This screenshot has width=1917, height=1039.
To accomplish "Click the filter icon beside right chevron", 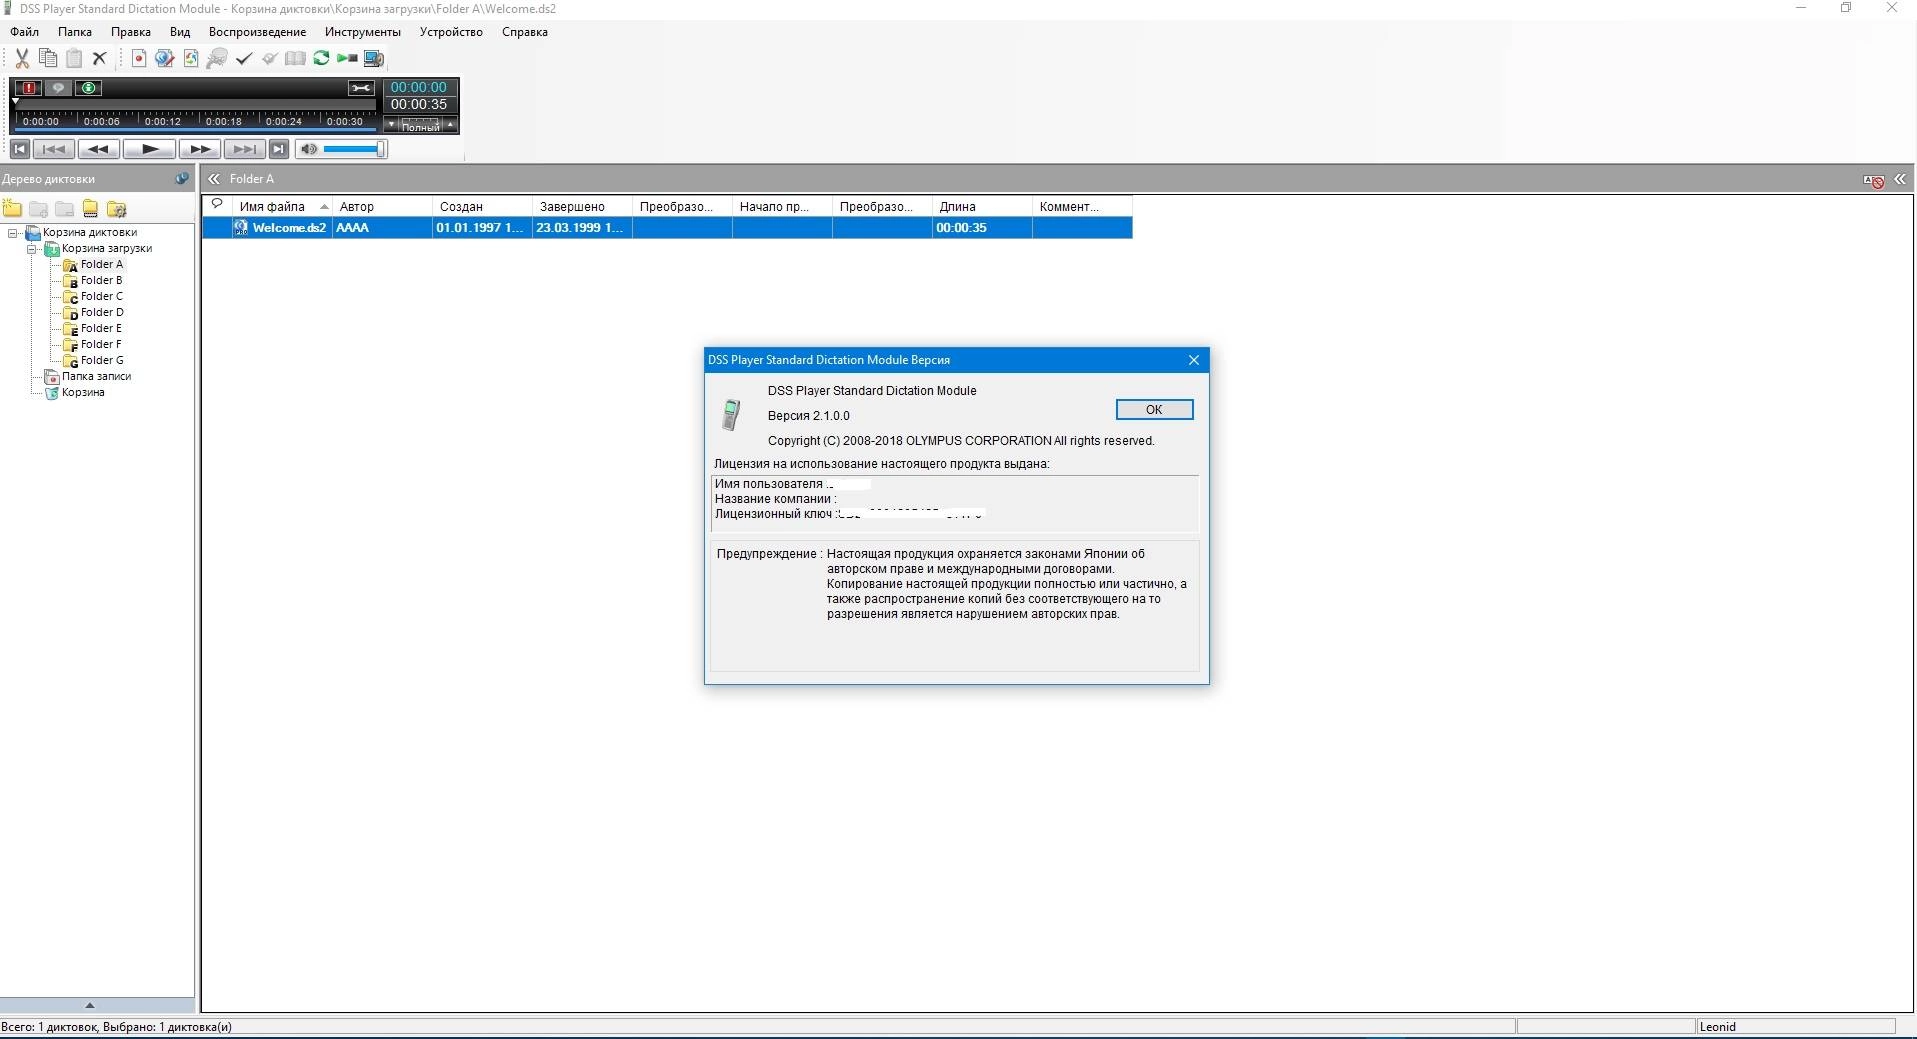I will coord(1873,180).
